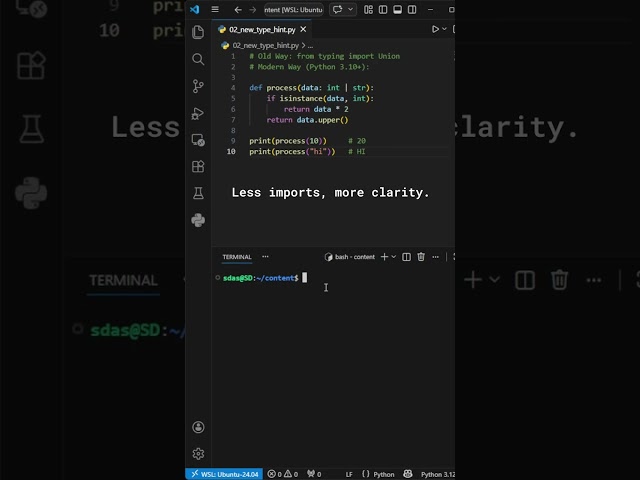
Task: Go back with the left arrow
Action: coord(238,9)
